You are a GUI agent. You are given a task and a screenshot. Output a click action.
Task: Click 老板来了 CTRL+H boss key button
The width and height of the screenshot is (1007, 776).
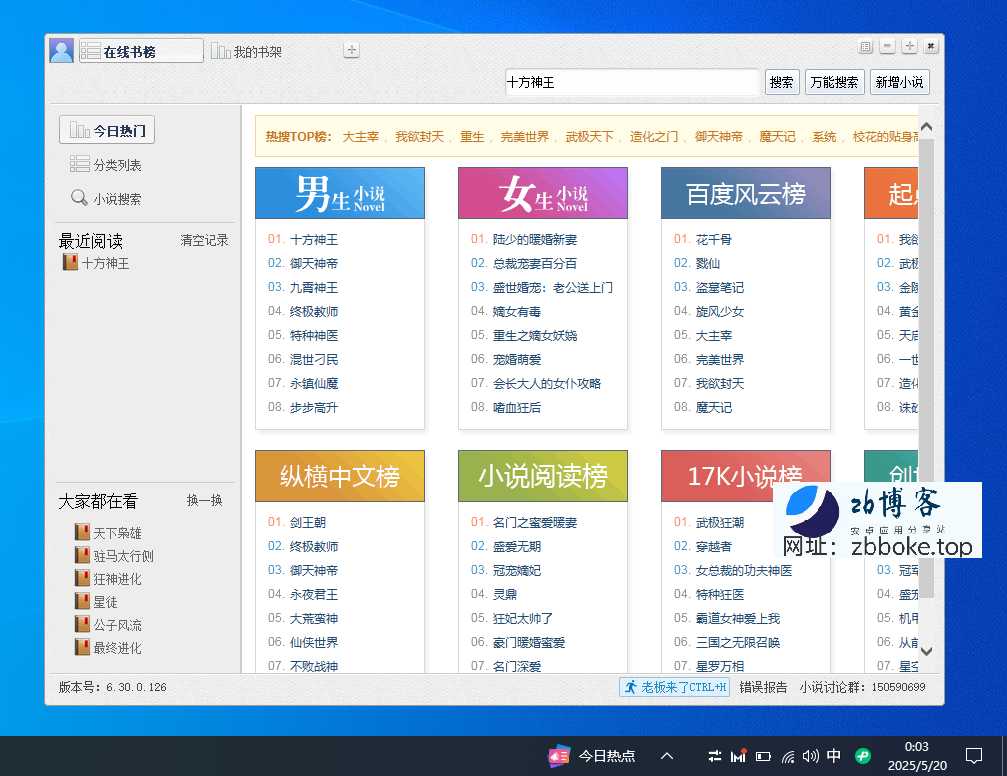675,687
